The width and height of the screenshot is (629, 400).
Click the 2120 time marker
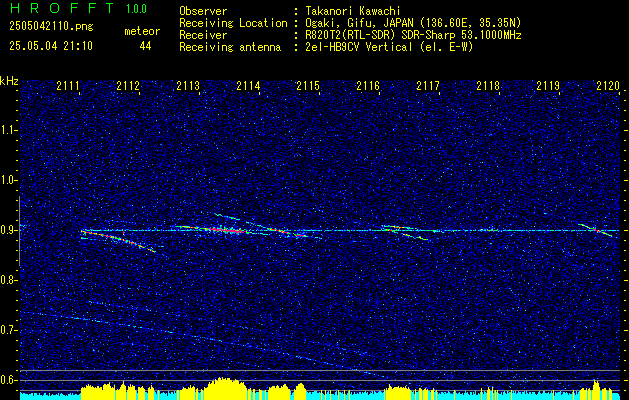point(608,85)
